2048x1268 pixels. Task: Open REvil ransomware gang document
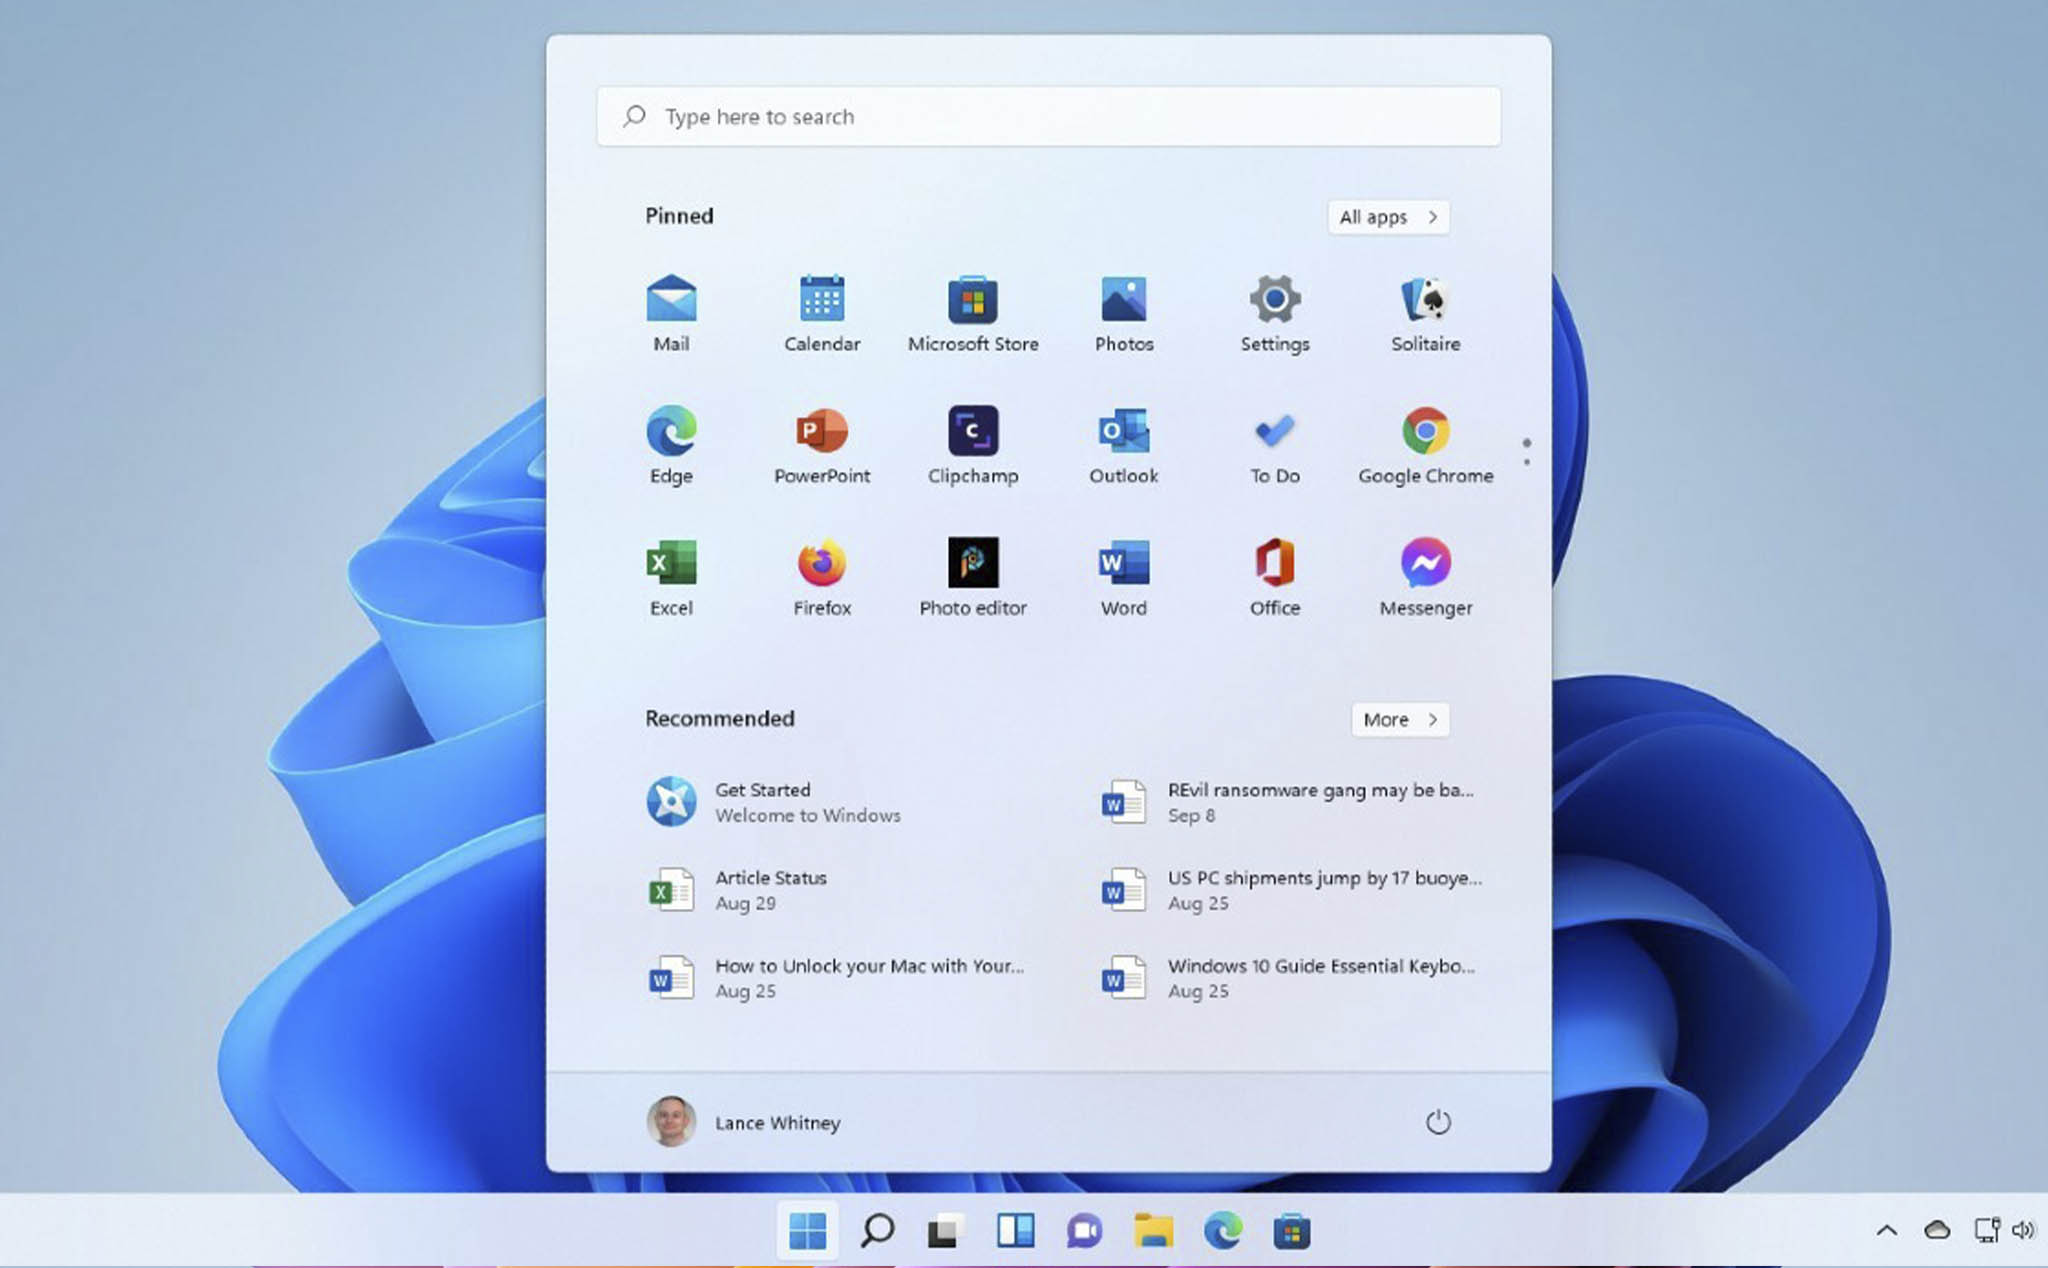(1288, 802)
